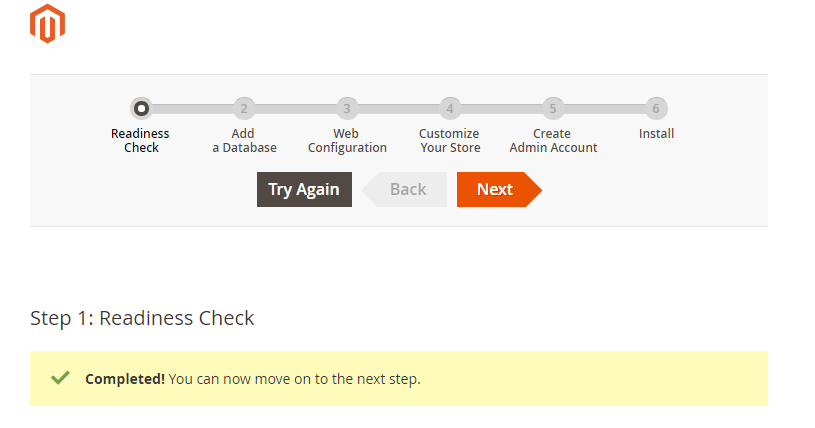Click the orange Next button
The image size is (815, 428).
pyautogui.click(x=497, y=189)
